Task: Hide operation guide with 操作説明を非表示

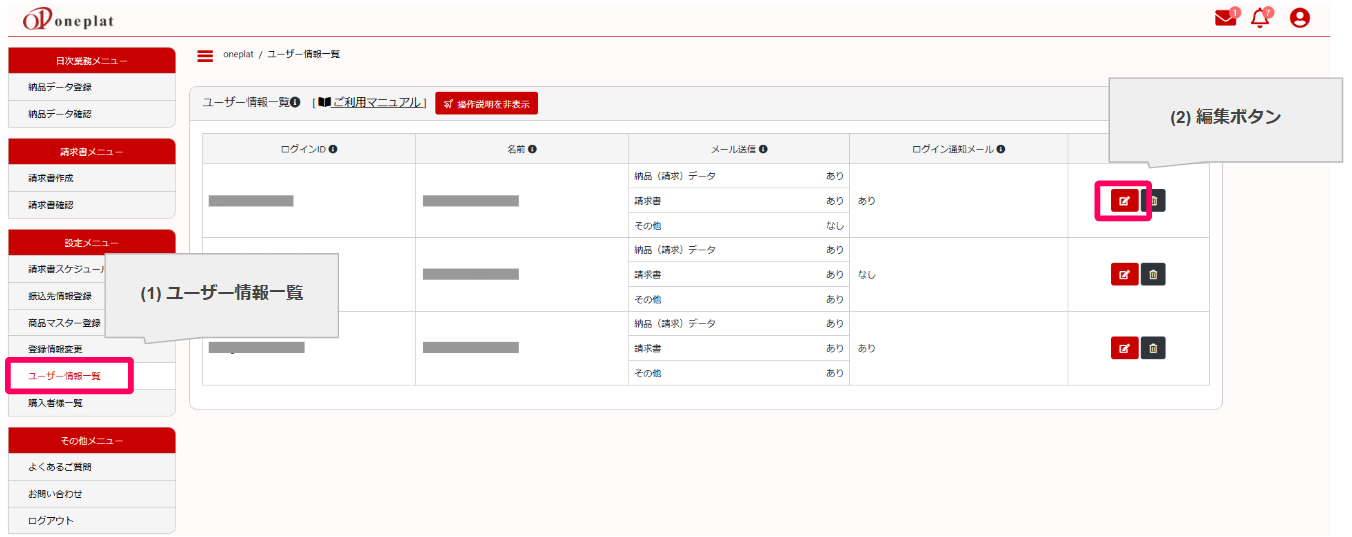Action: [x=486, y=103]
